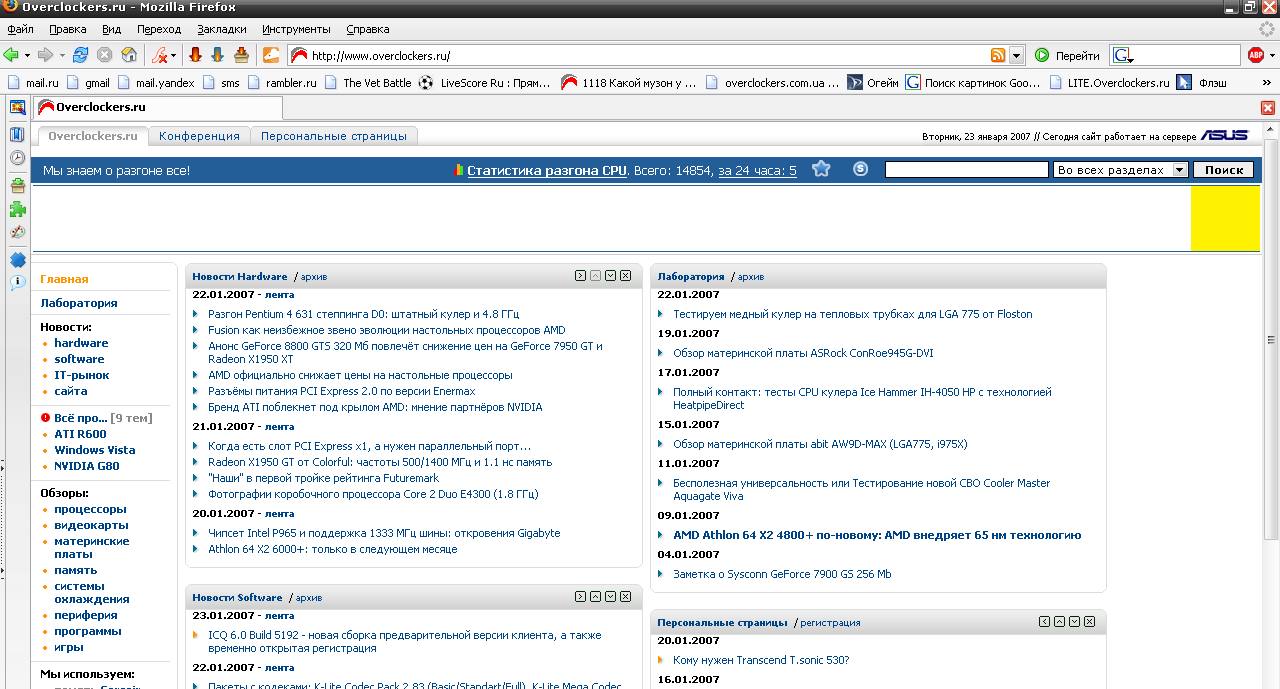Open the Themes palette sidebar icon
The image size is (1280, 689).
(17, 233)
